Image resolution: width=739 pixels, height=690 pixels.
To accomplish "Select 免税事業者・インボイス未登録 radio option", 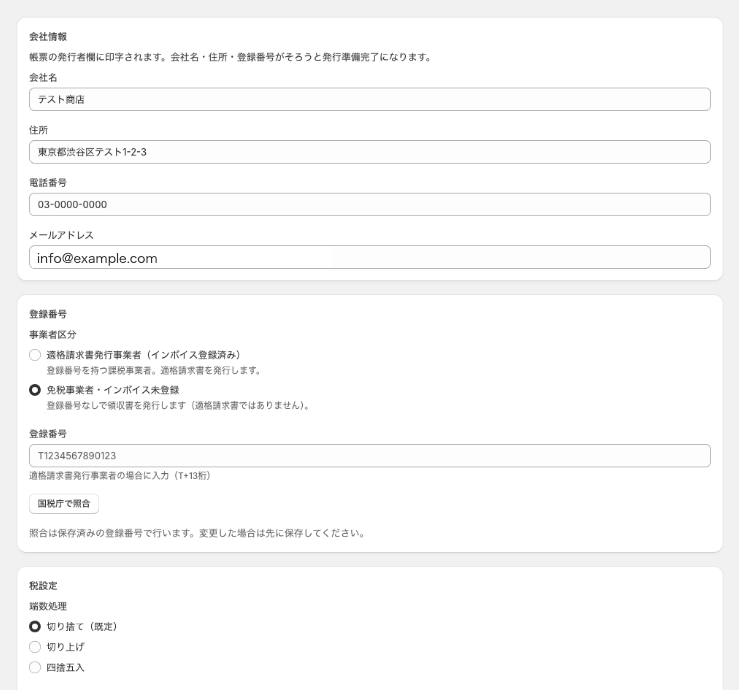I will [35, 390].
